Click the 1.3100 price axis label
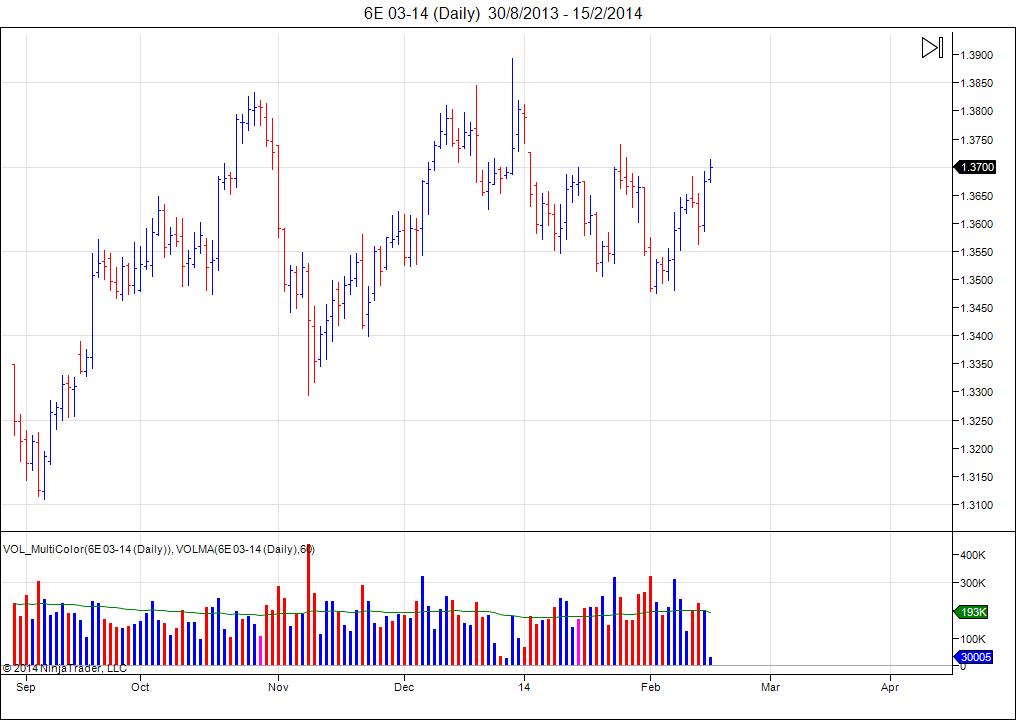The height and width of the screenshot is (720, 1016). coord(976,505)
